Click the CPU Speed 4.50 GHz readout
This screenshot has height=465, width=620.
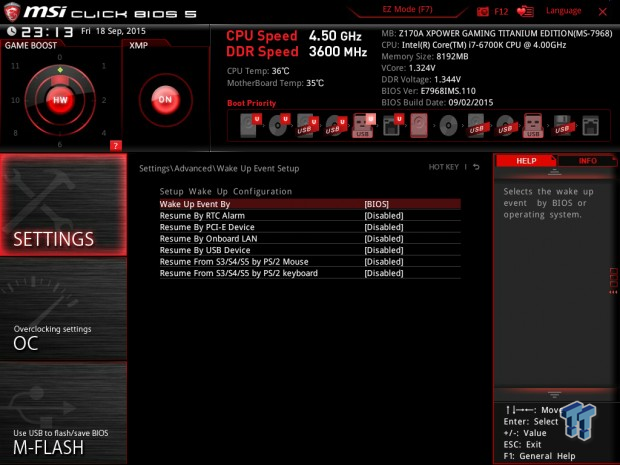point(294,36)
